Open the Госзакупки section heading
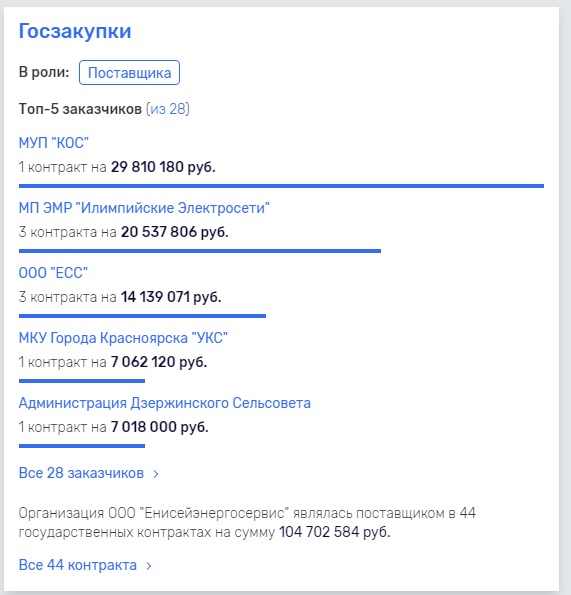Screen dimensions: 571x595 tap(75, 31)
